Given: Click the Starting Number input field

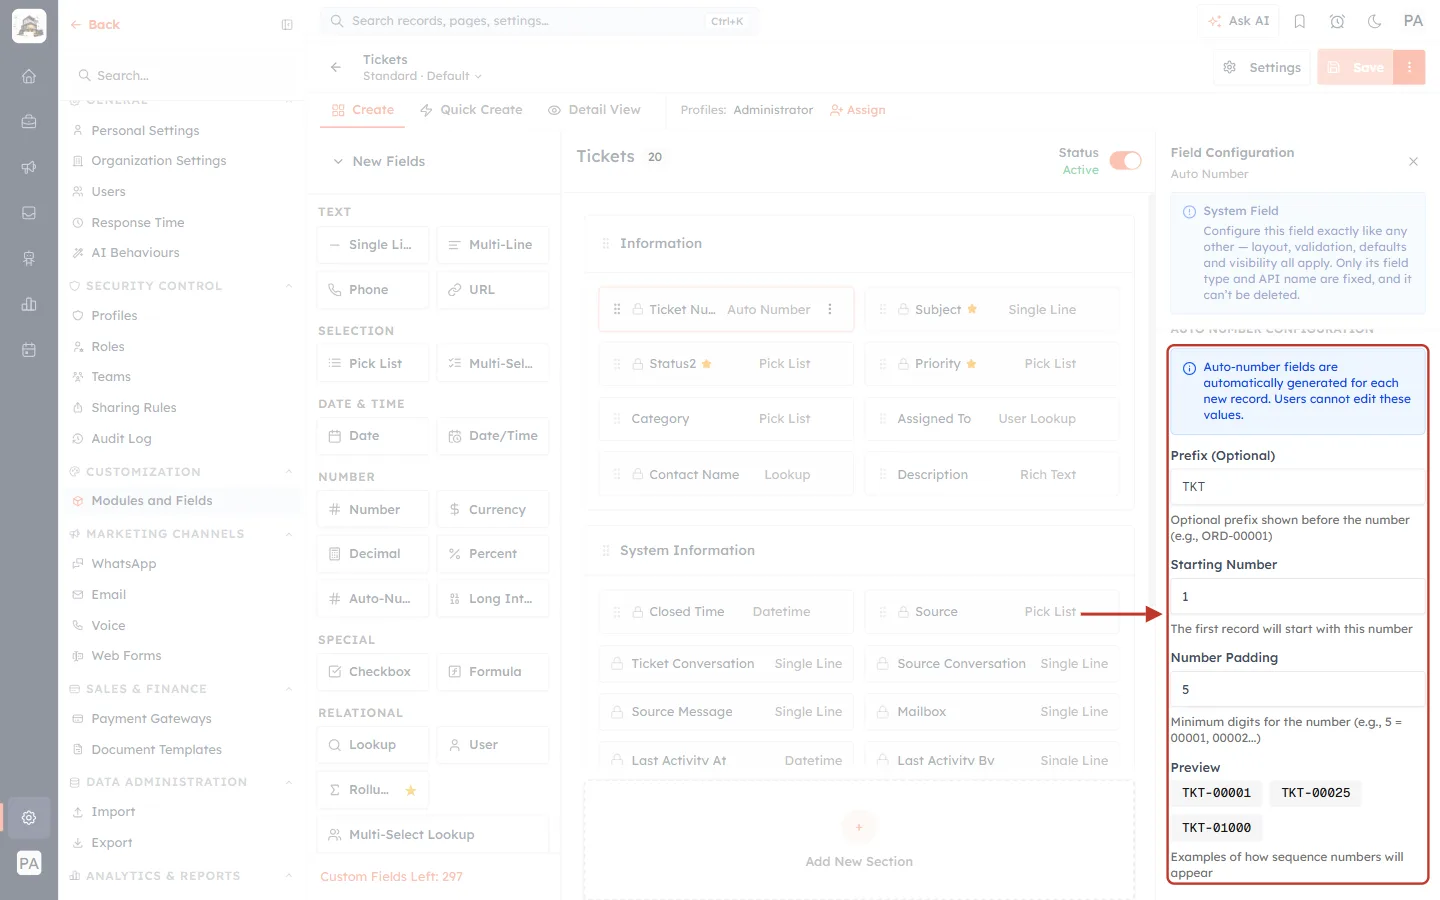Looking at the screenshot, I should (x=1298, y=597).
